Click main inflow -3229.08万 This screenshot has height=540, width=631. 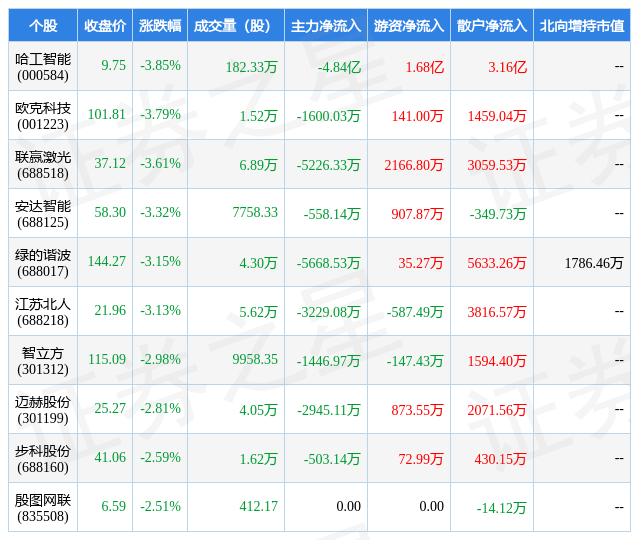pyautogui.click(x=328, y=312)
